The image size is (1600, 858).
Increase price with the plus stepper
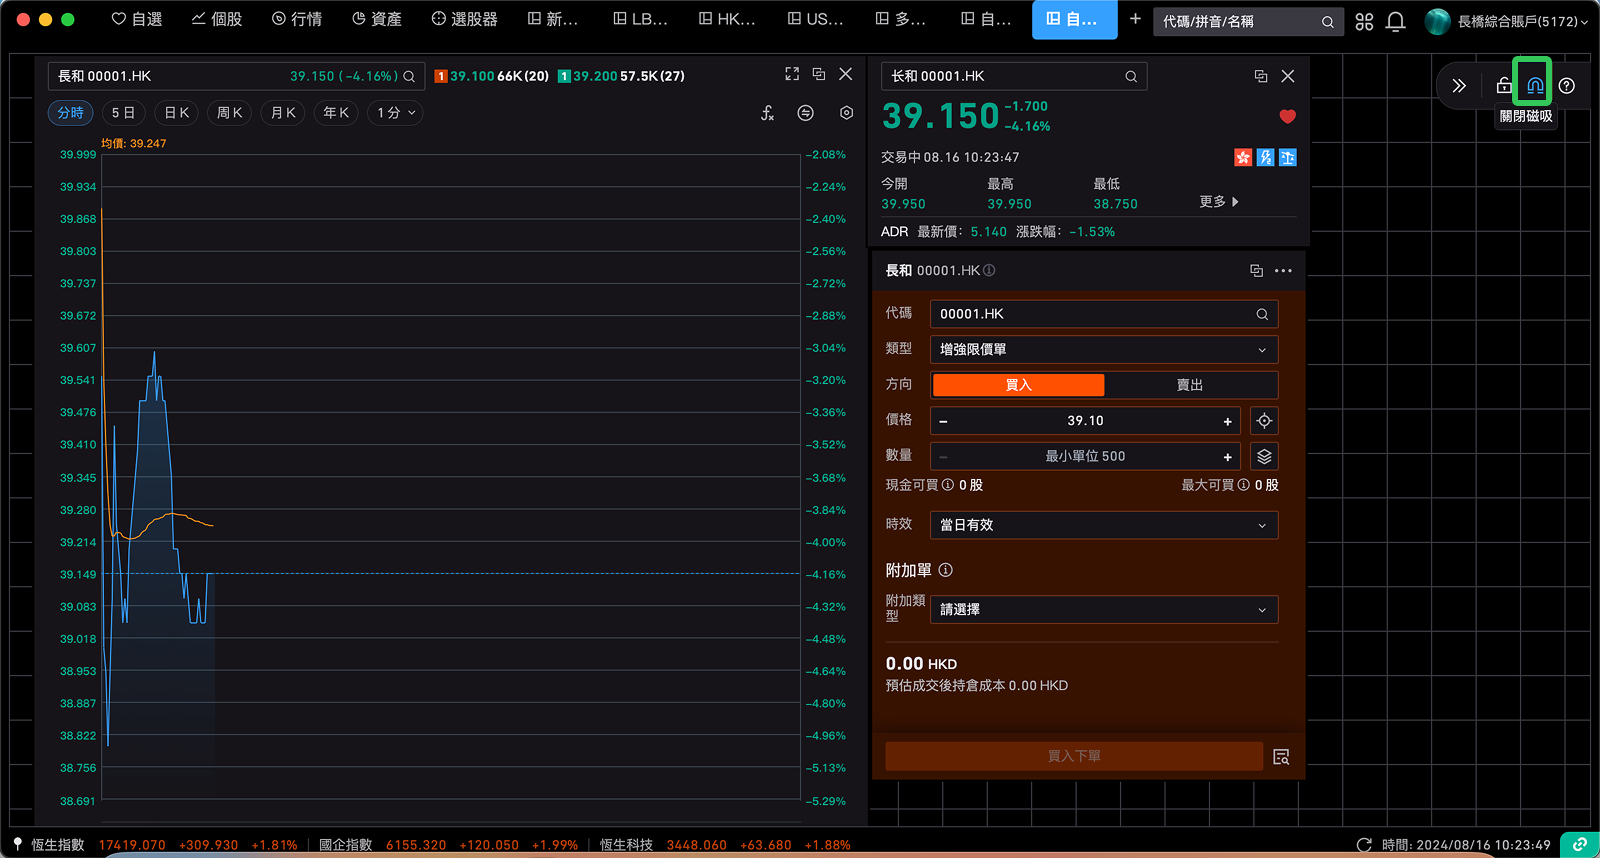[1227, 421]
